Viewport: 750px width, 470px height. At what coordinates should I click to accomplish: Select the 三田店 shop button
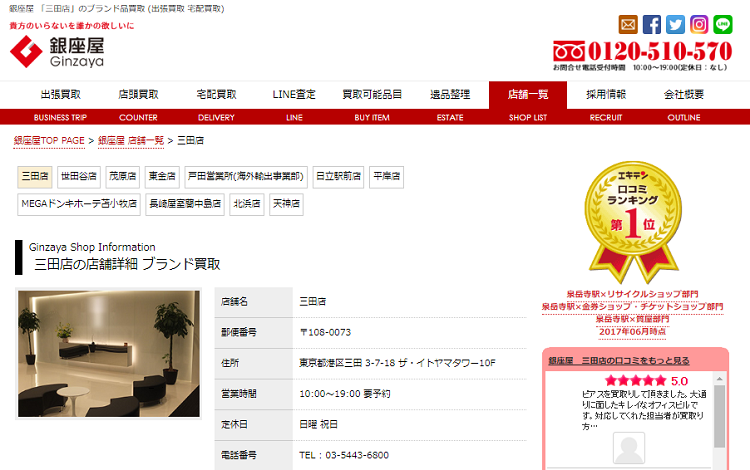(x=35, y=176)
